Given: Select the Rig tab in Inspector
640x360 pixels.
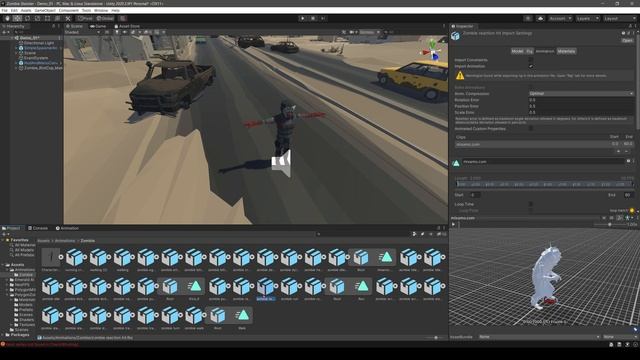Looking at the screenshot, I should click(x=529, y=51).
